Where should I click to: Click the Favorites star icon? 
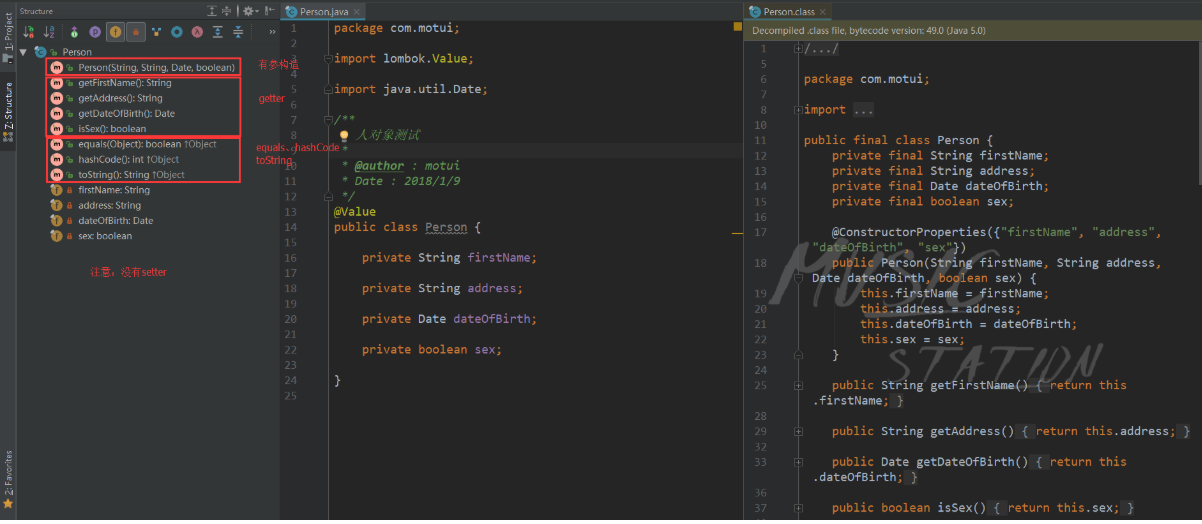[8, 505]
